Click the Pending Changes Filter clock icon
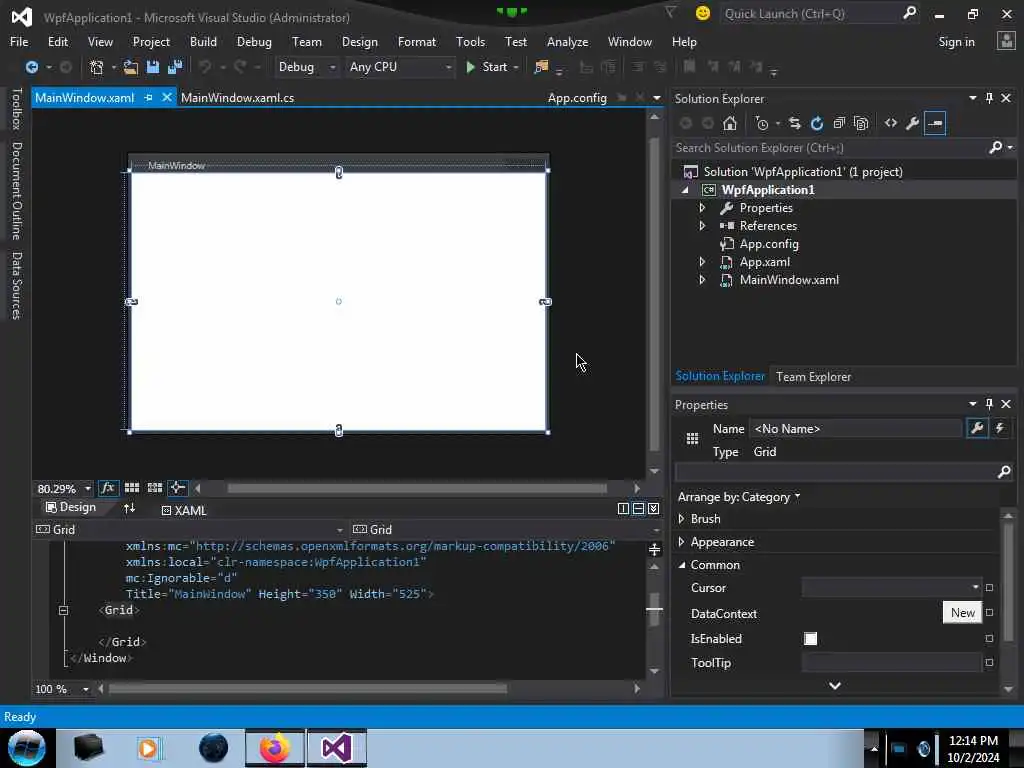Viewport: 1024px width, 768px height. (761, 123)
